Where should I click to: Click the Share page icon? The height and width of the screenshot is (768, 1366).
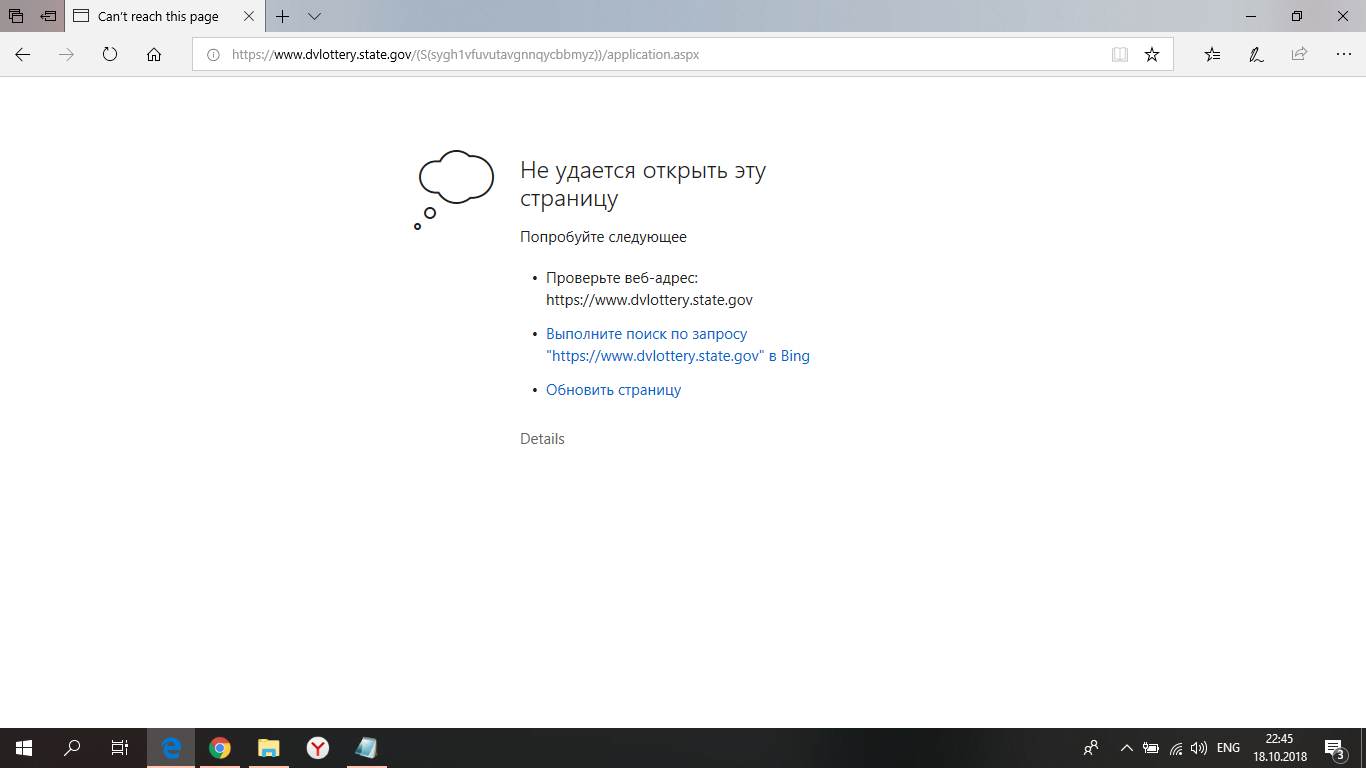pyautogui.click(x=1299, y=55)
